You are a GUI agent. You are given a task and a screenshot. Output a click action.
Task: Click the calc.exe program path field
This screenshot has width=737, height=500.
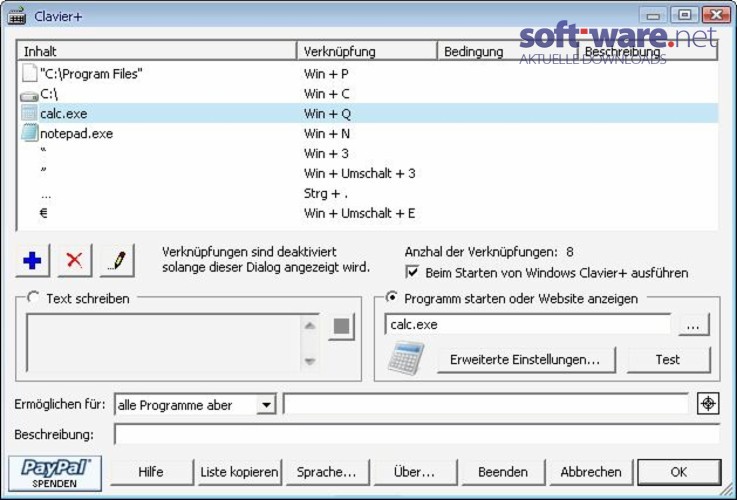pyautogui.click(x=528, y=324)
